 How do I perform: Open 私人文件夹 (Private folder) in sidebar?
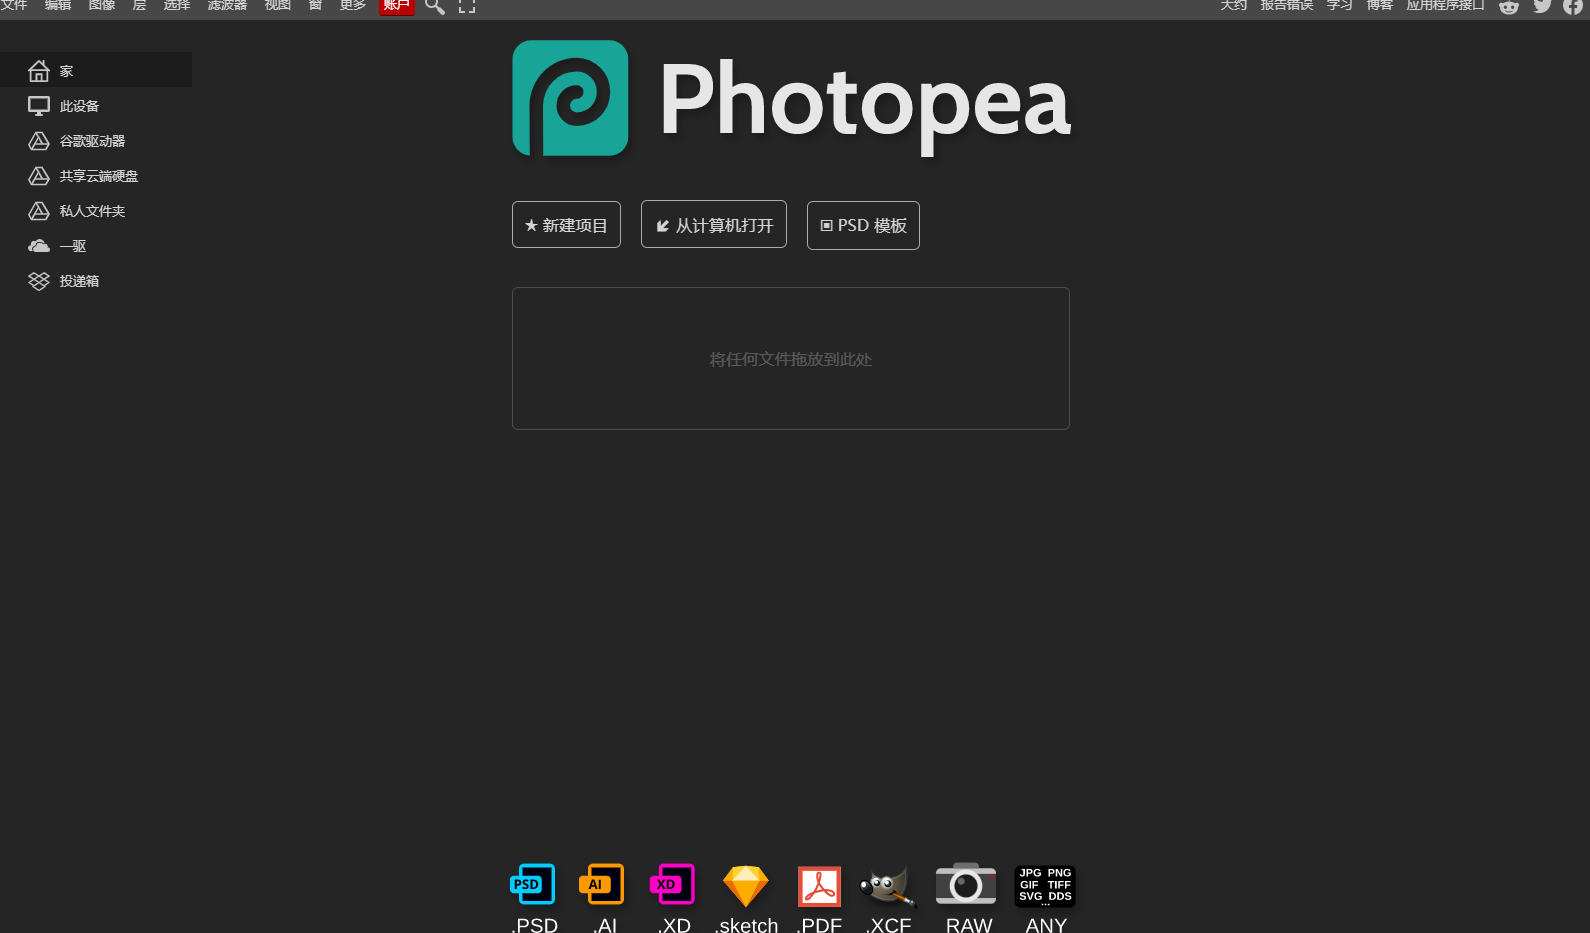click(x=96, y=210)
